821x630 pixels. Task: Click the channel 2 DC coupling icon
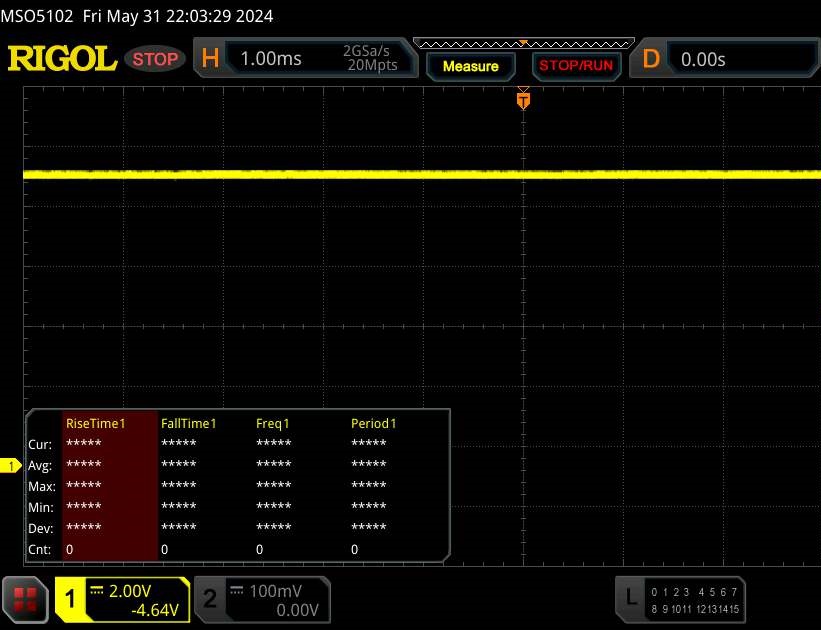[237, 591]
